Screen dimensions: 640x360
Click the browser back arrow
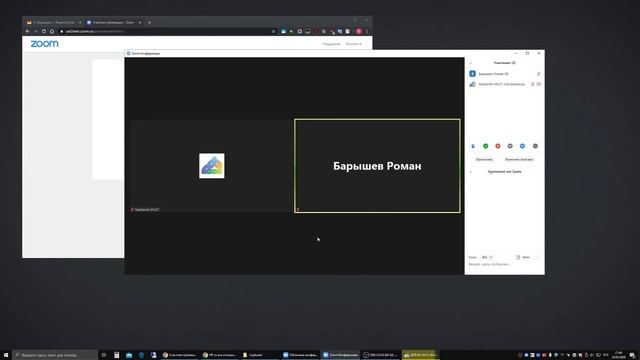coord(28,31)
